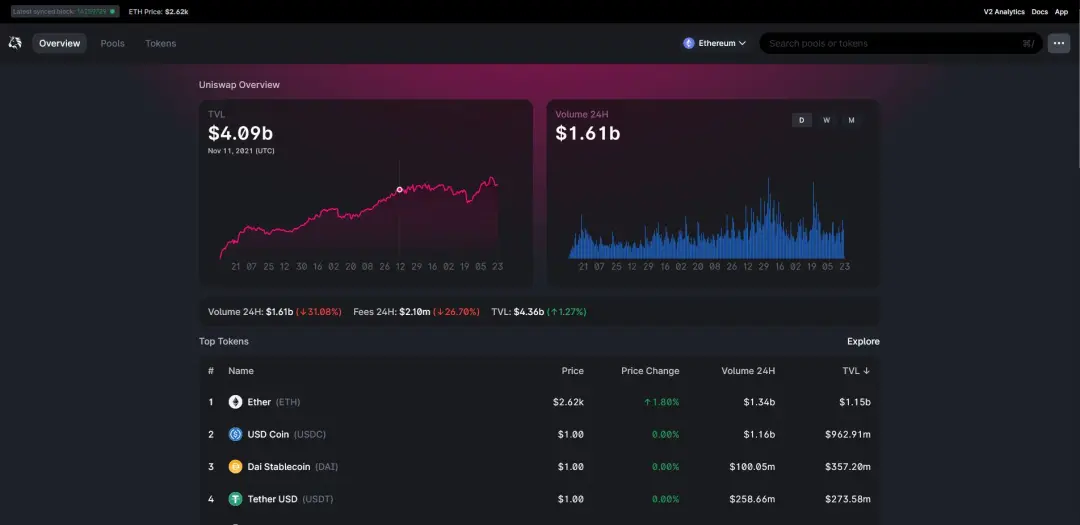
Task: Open the Docs link
Action: click(1039, 12)
